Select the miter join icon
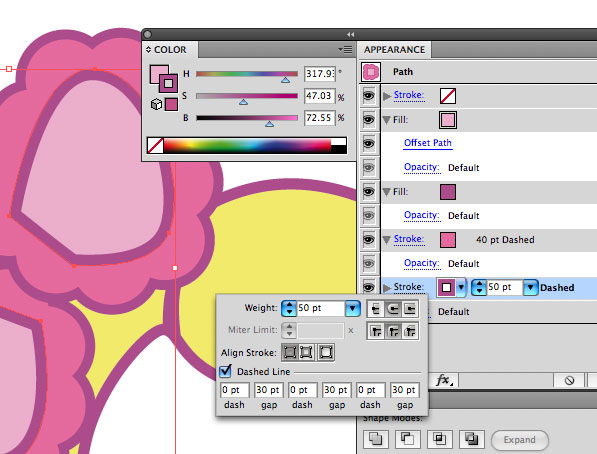 click(x=376, y=331)
